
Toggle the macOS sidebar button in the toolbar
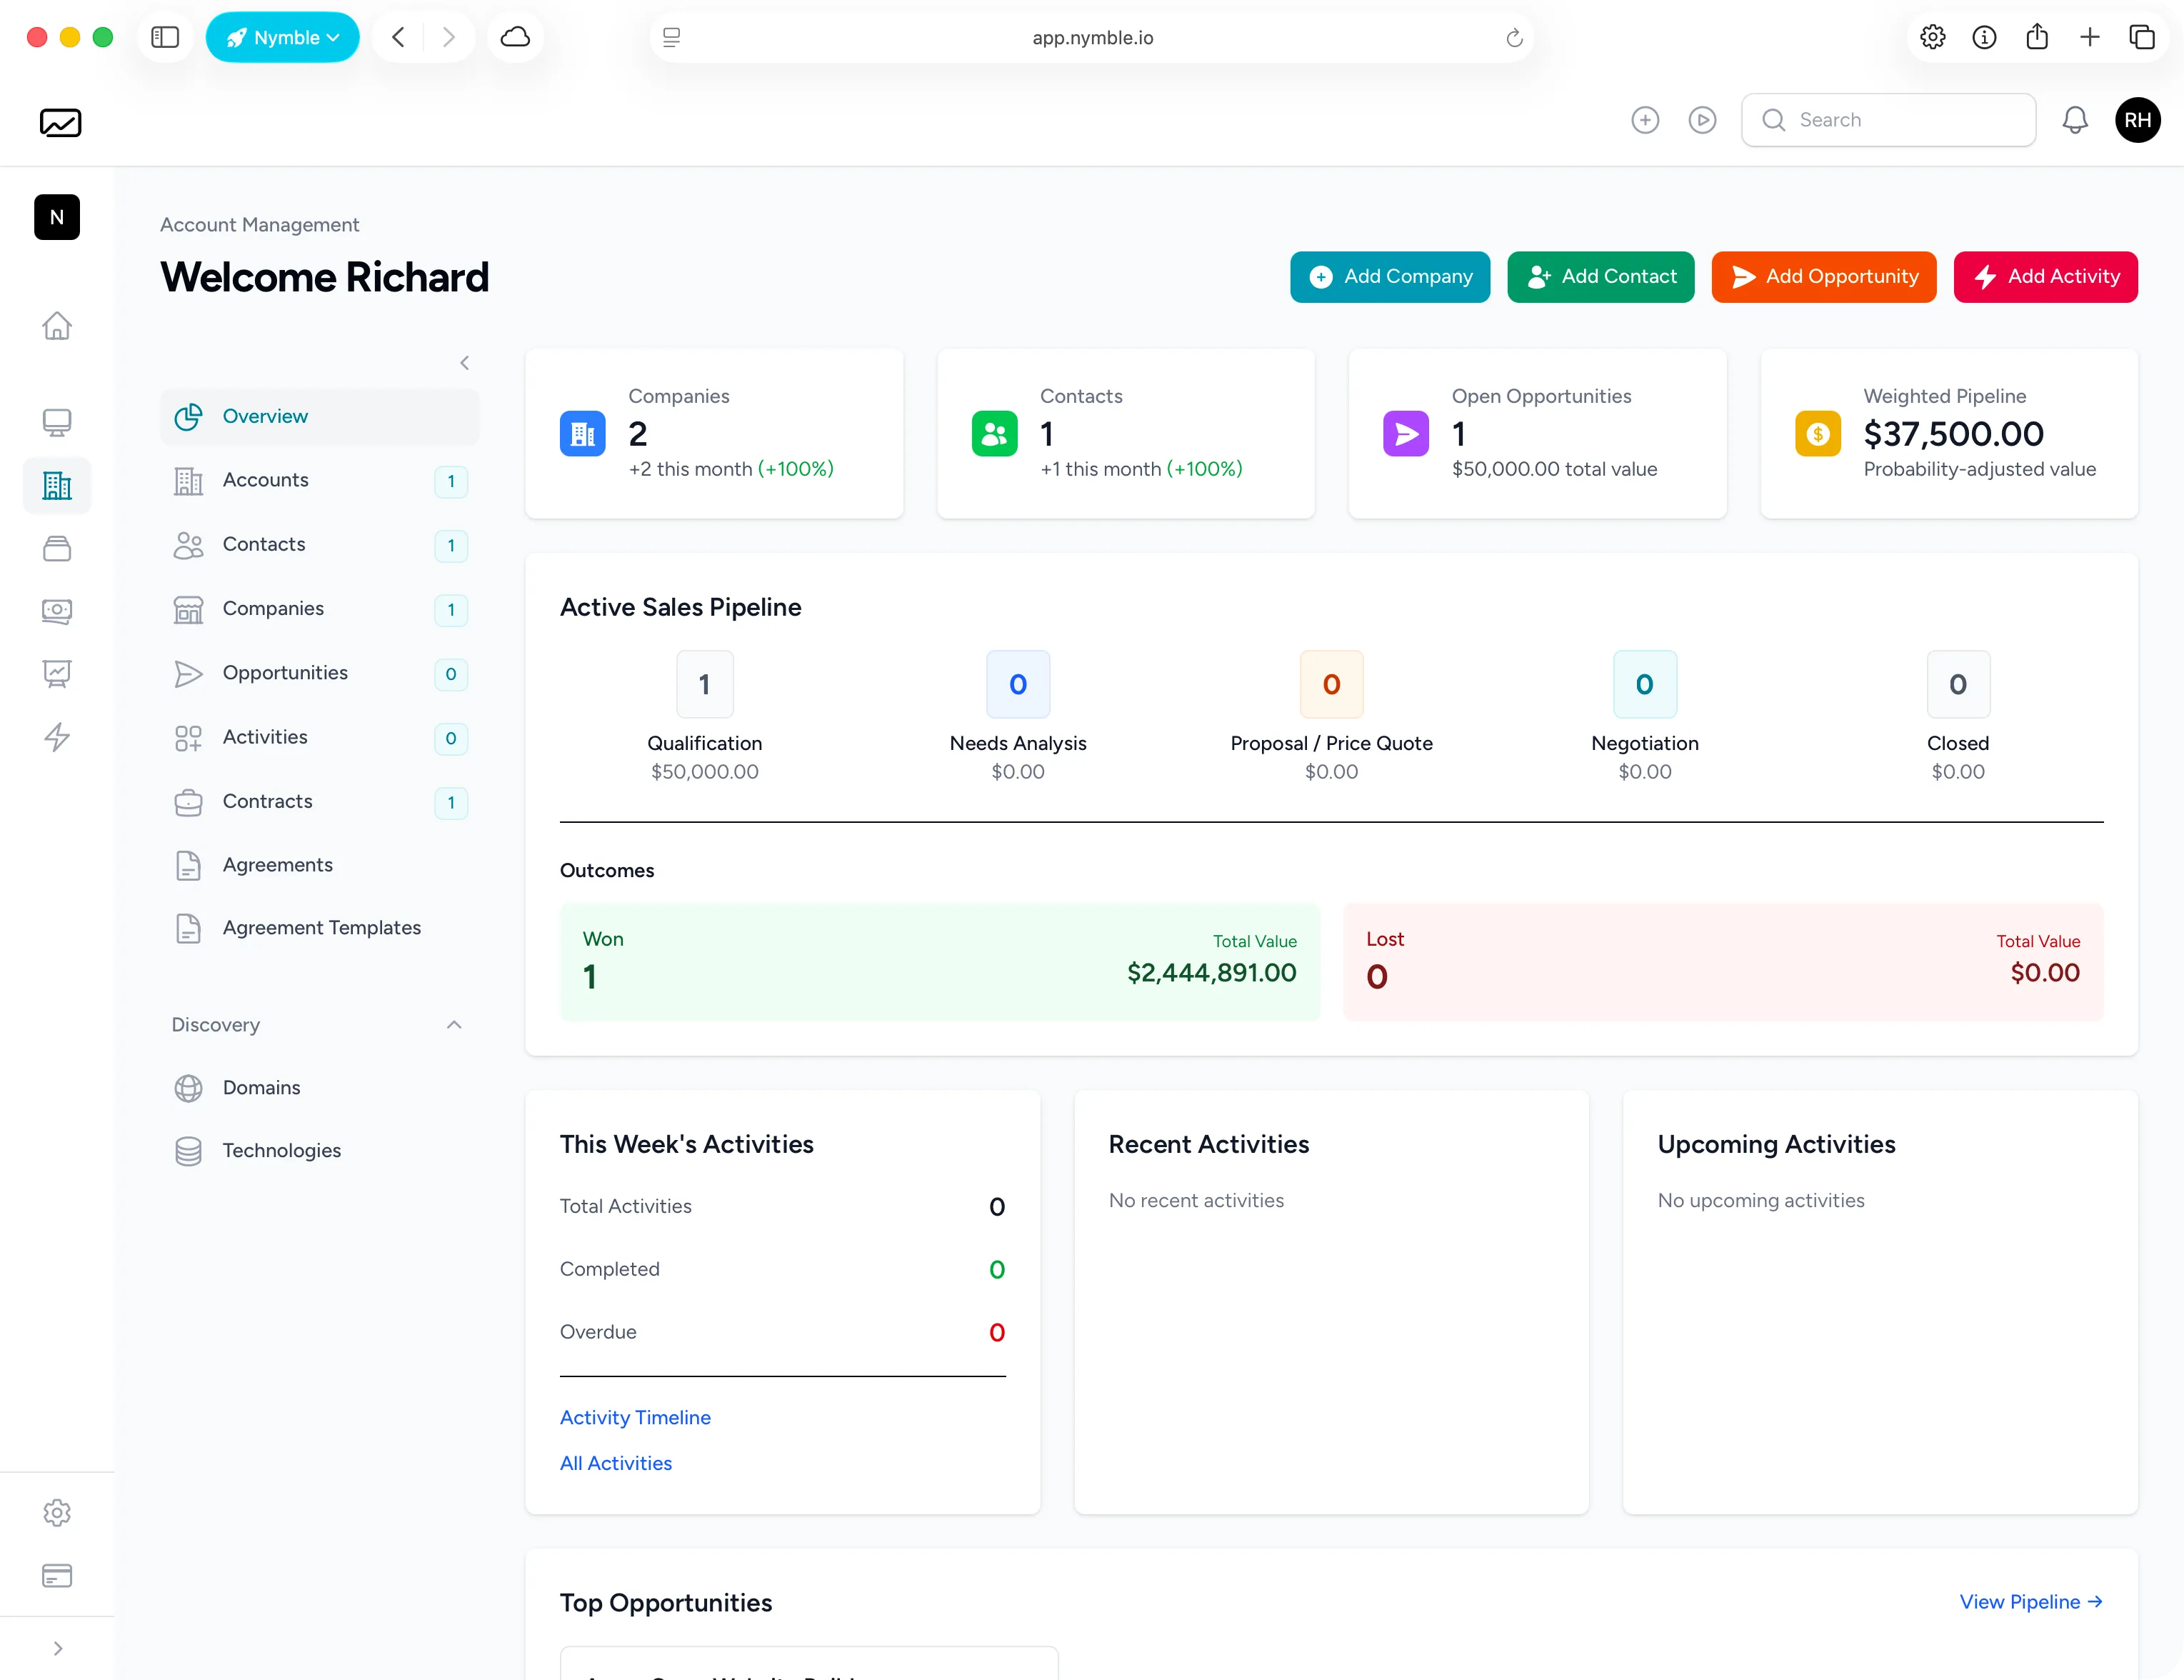pos(165,37)
